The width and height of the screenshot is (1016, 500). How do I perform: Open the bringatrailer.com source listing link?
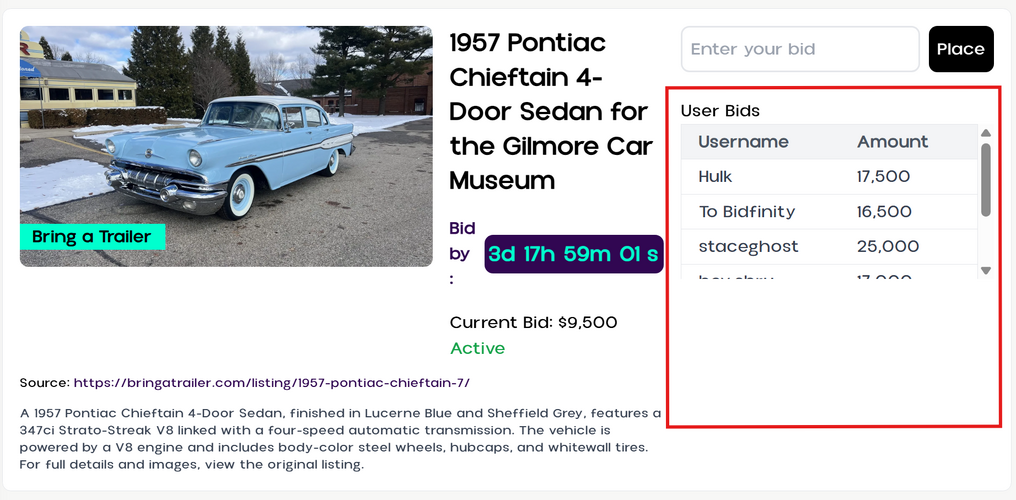pyautogui.click(x=271, y=383)
